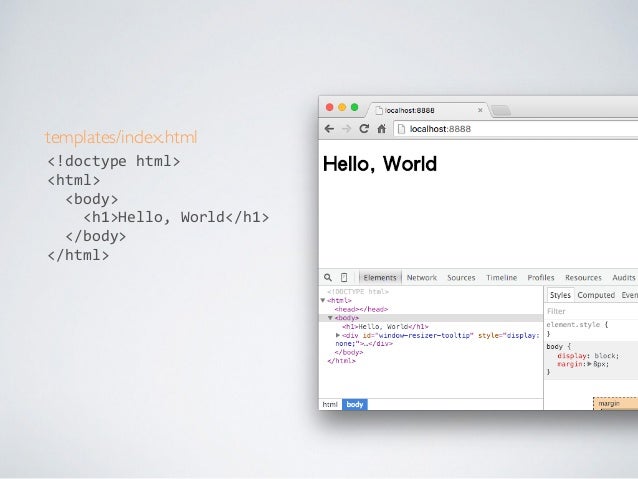Click the green zoom window button
This screenshot has height=479, width=638.
coord(354,107)
